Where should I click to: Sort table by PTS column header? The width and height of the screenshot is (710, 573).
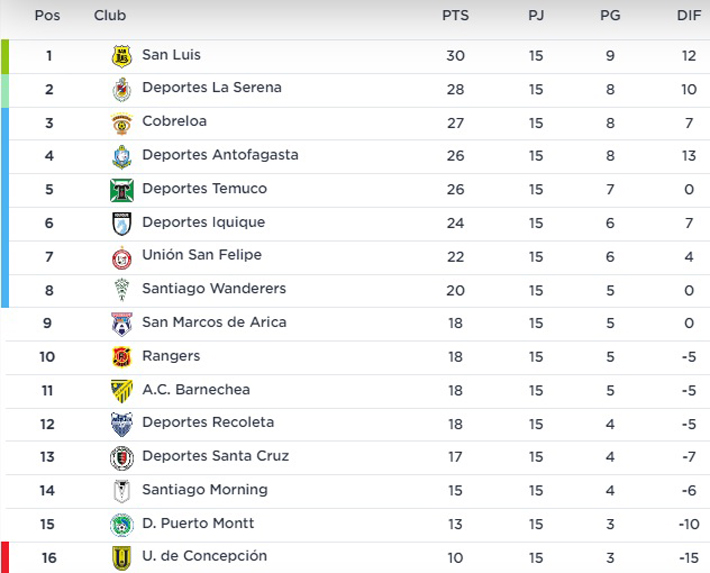click(x=455, y=16)
